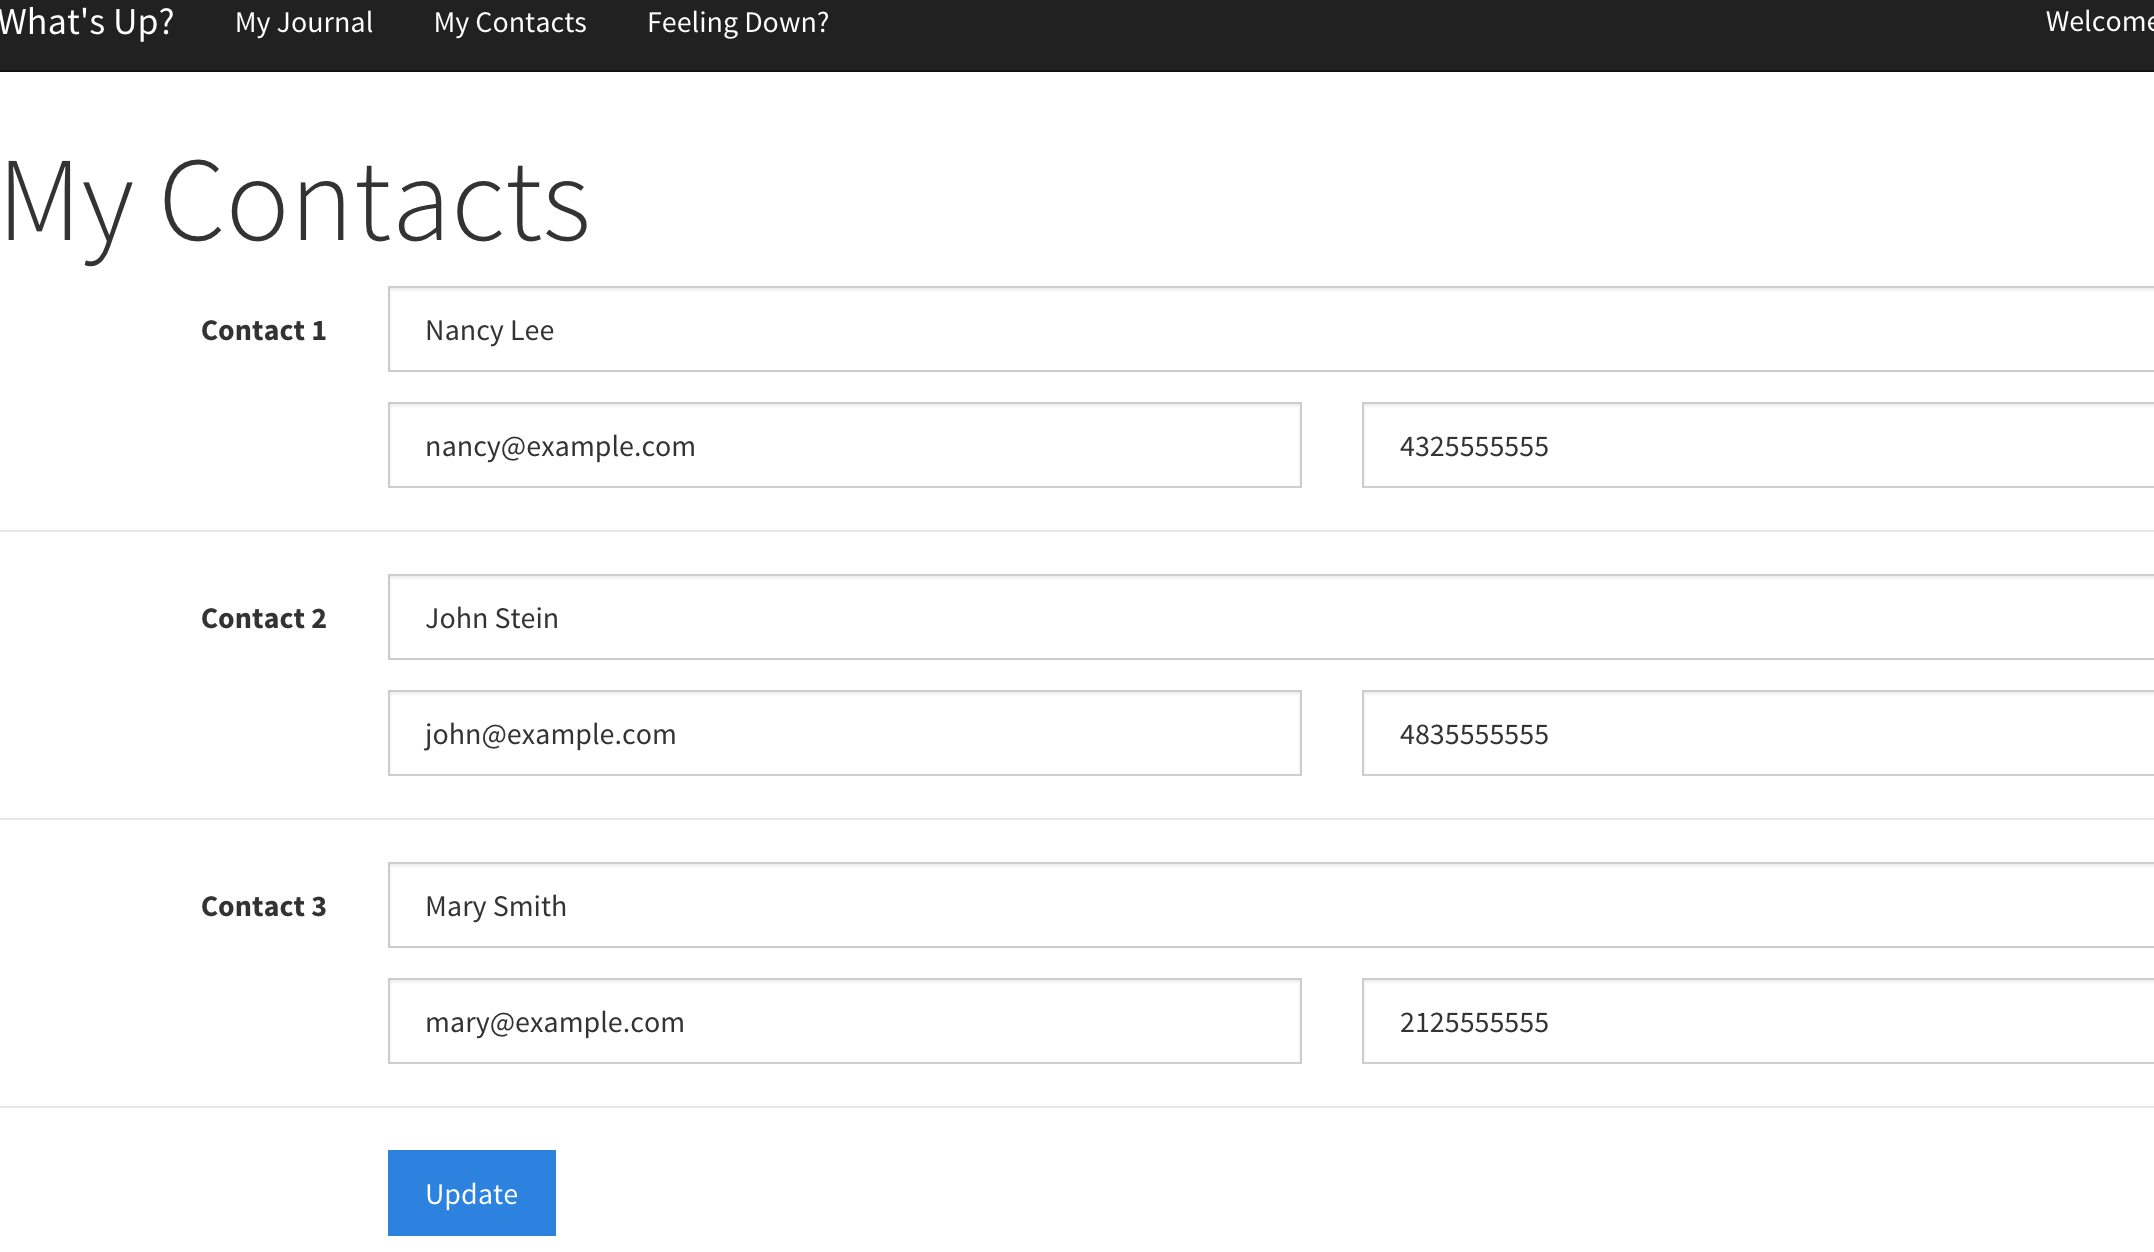This screenshot has width=2154, height=1252.
Task: Focus the Nancy Lee name field
Action: (1270, 330)
